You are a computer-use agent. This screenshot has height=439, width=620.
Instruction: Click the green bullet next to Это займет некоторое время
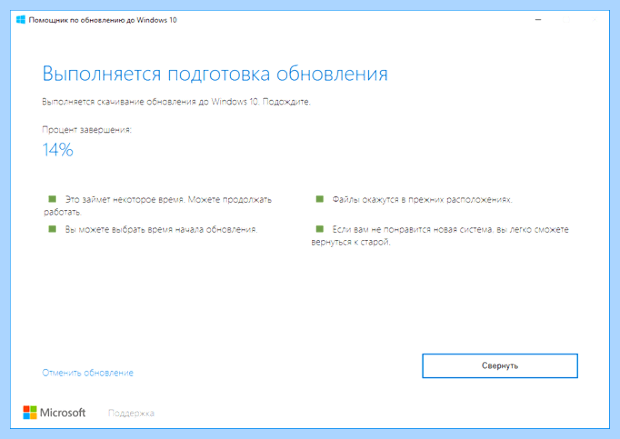(52, 199)
